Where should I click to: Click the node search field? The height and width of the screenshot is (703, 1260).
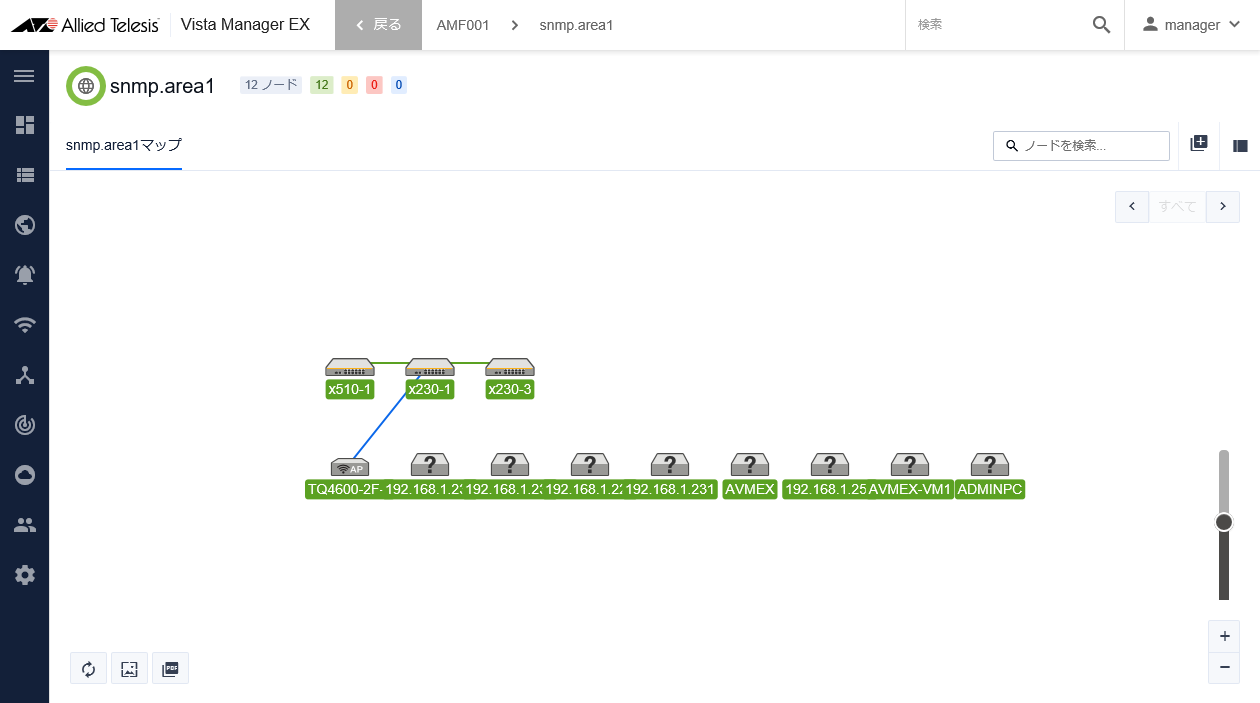pyautogui.click(x=1081, y=146)
